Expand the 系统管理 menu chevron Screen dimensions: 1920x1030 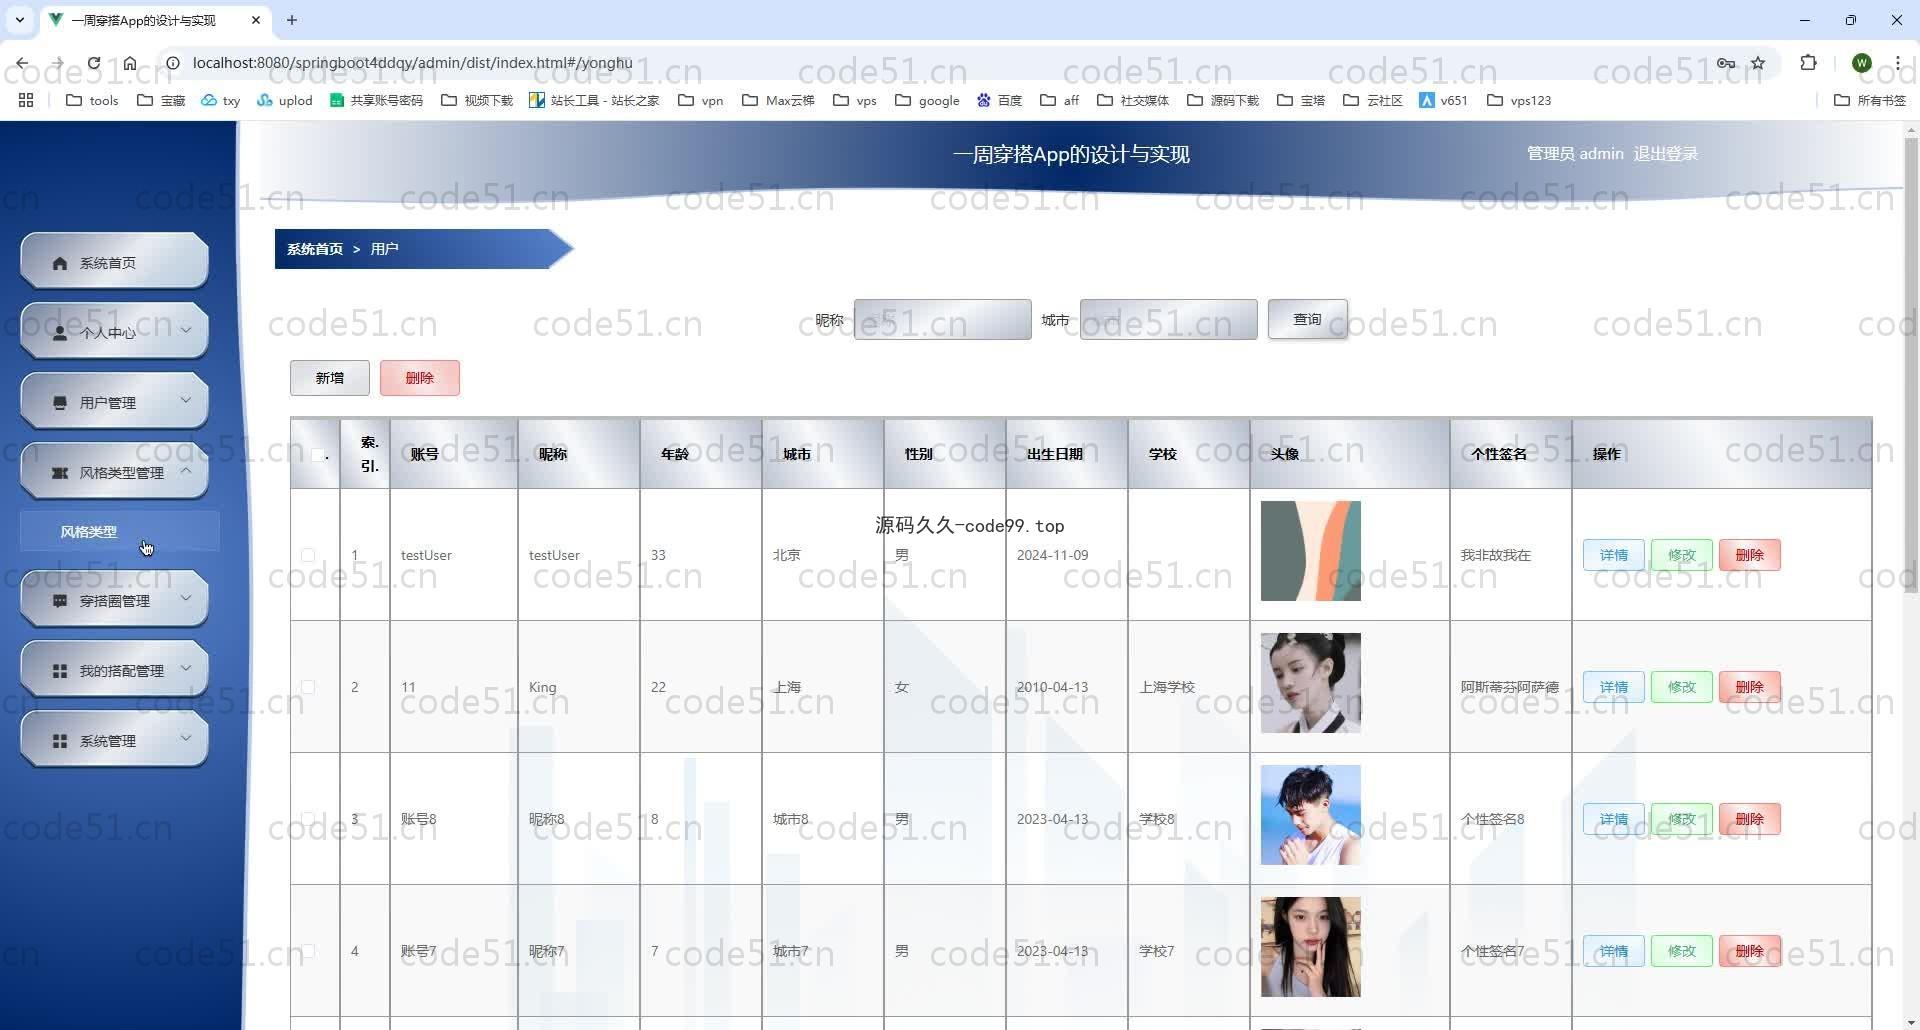[186, 738]
